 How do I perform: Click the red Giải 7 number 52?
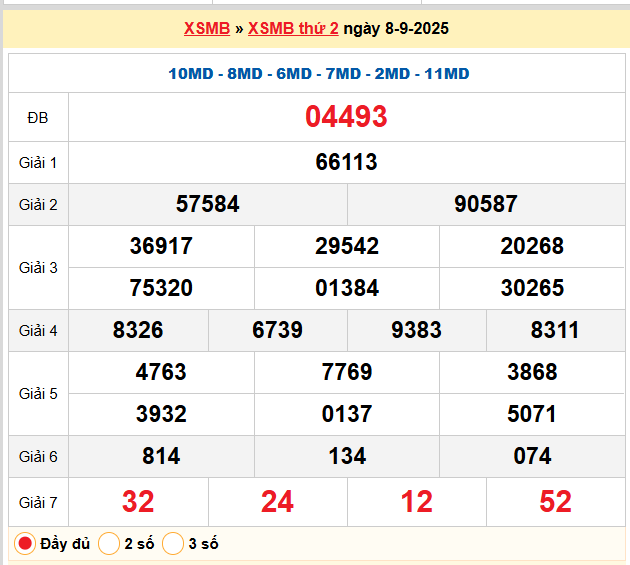pyautogui.click(x=555, y=500)
